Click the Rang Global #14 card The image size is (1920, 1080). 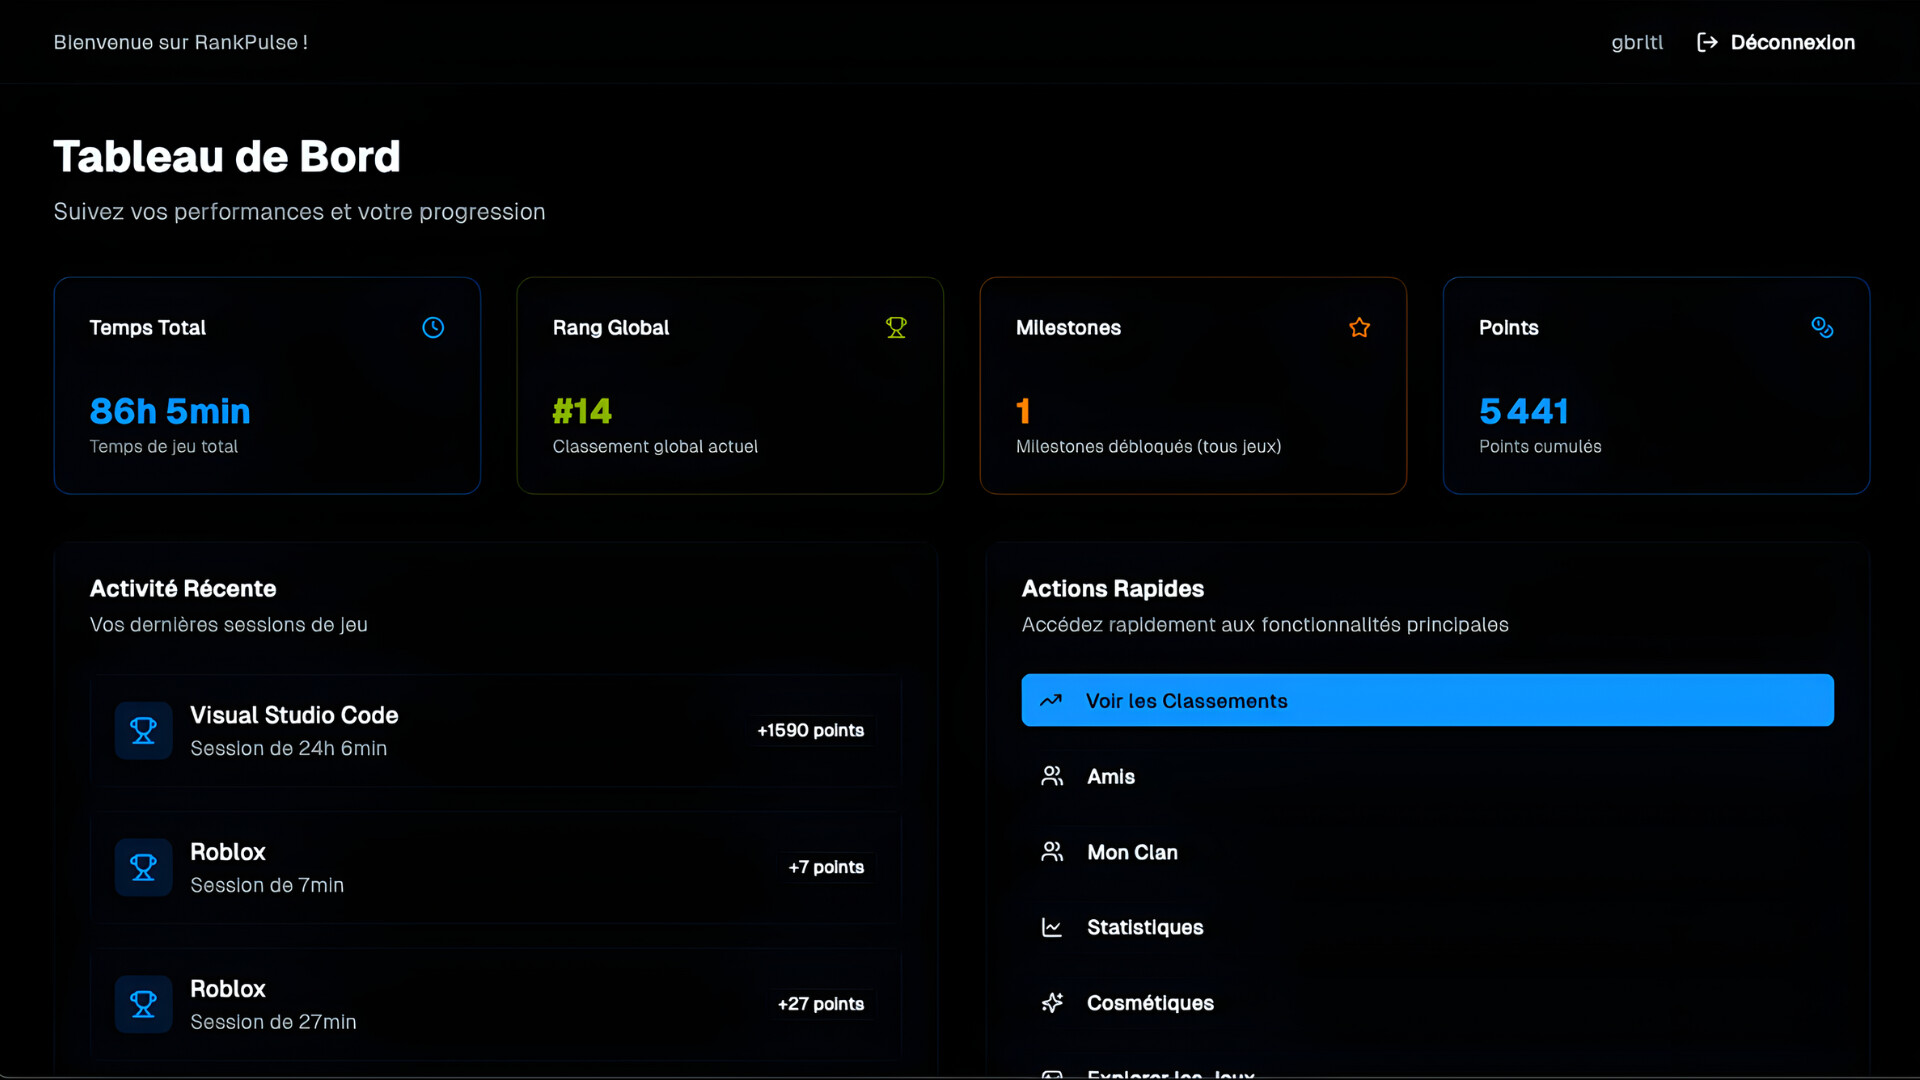click(730, 386)
